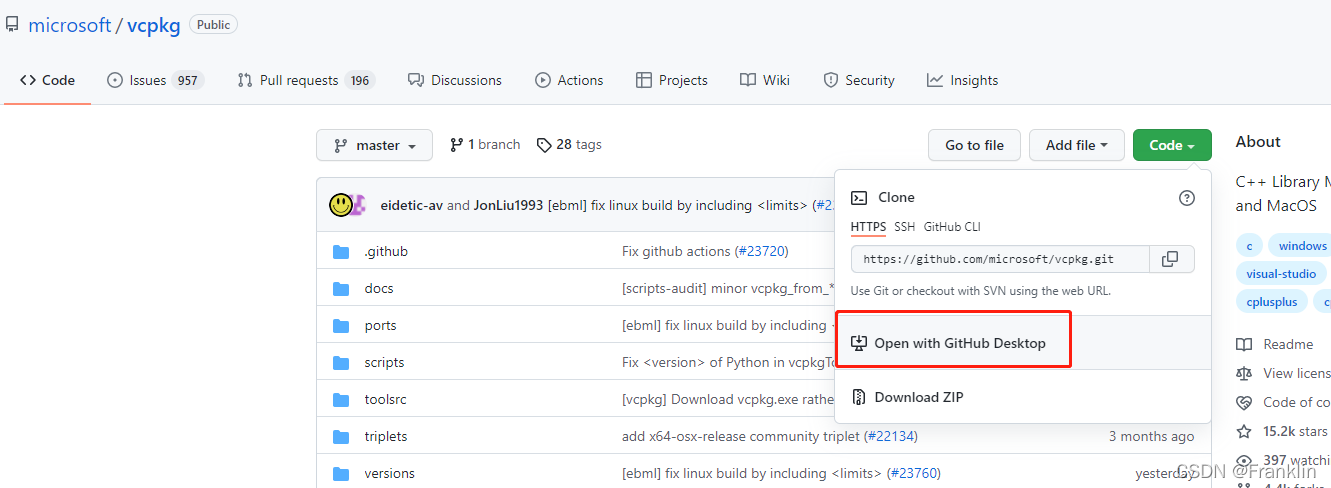Select the GitHub CLI clone tab
Image resolution: width=1331 pixels, height=488 pixels.
coord(952,227)
